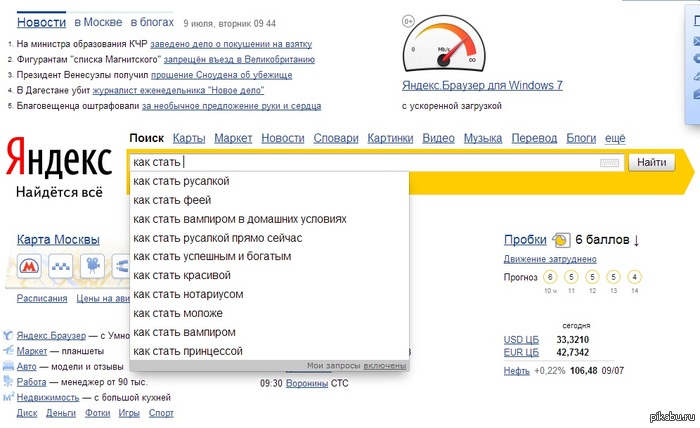Open news link за необычное предложение руки и сердца
The height and width of the screenshot is (428, 700).
[231, 106]
